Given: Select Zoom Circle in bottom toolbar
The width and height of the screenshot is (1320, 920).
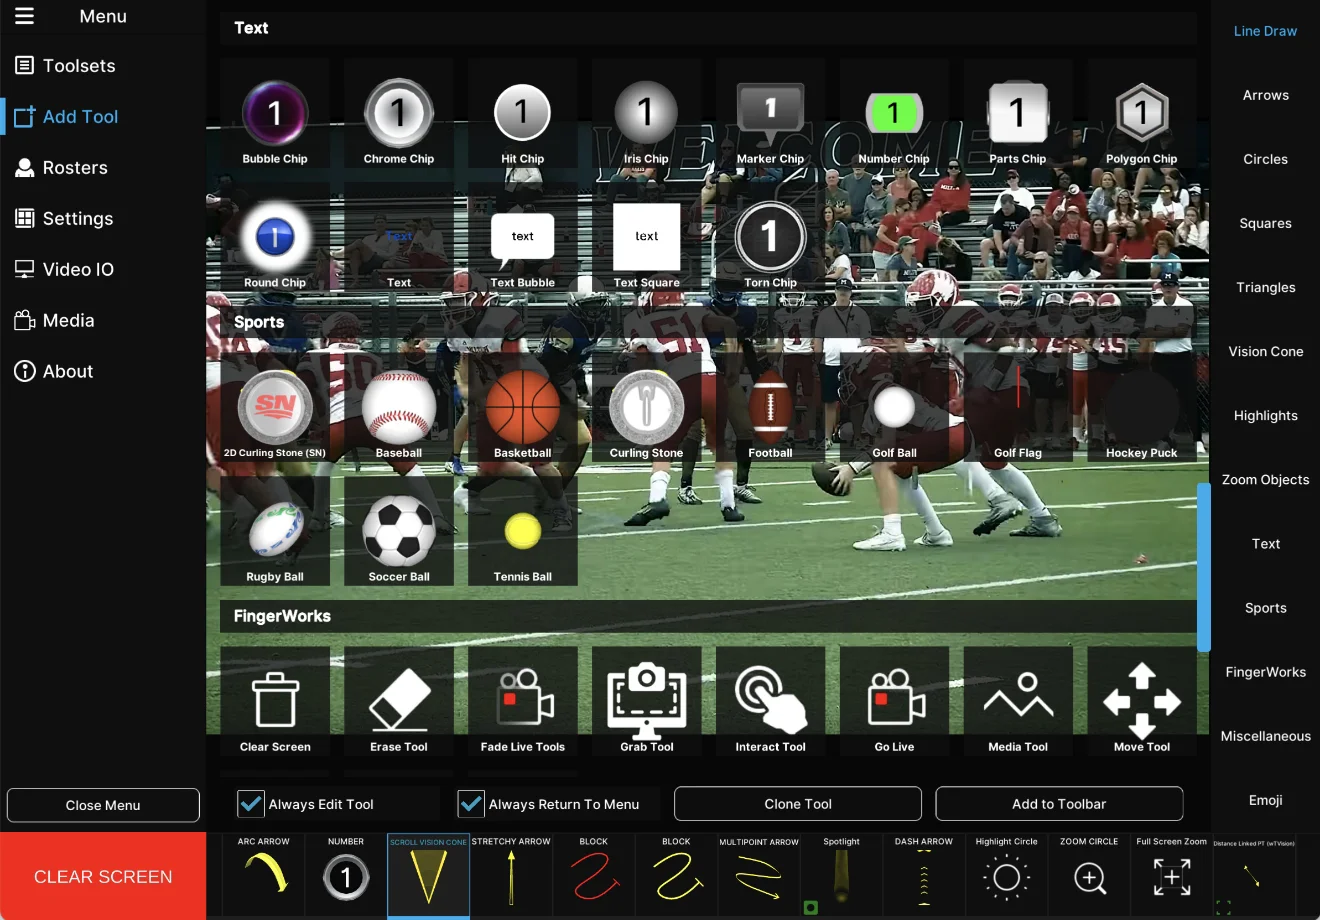Looking at the screenshot, I should pos(1089,877).
